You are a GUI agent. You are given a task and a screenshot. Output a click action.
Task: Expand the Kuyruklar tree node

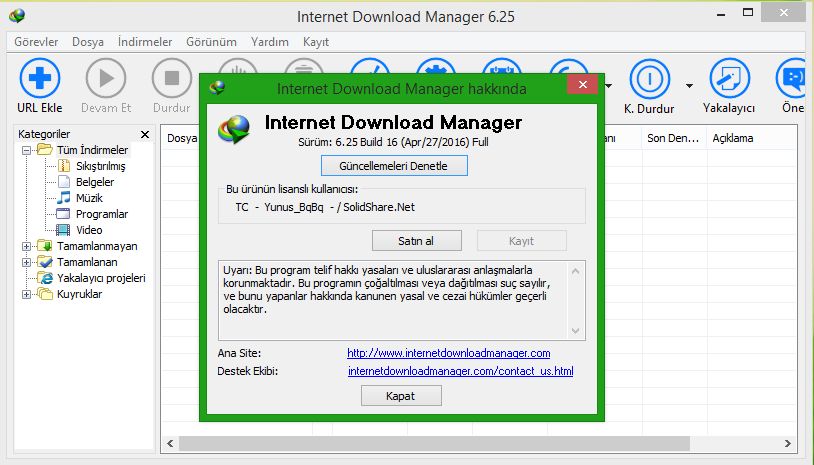coord(26,295)
